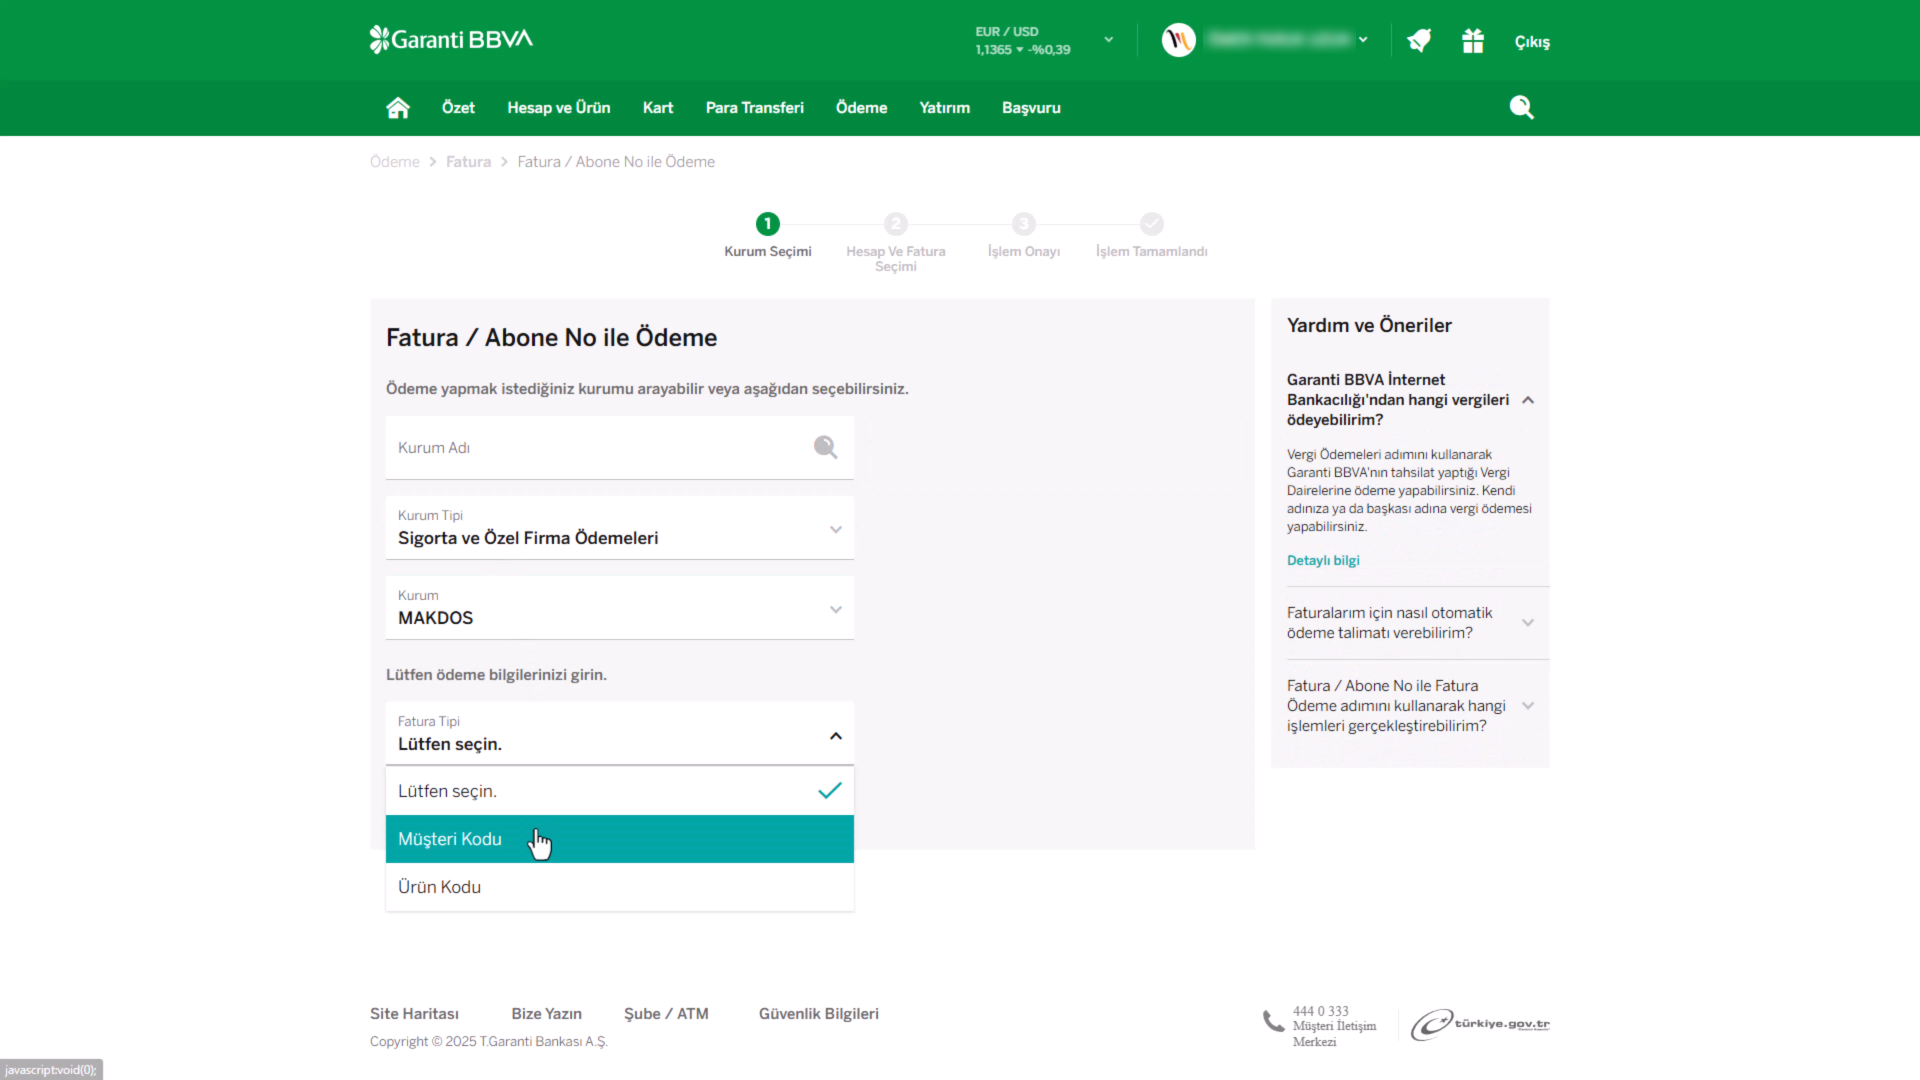This screenshot has width=1920, height=1080.
Task: Click step 4 İşlem Tamamlandı
Action: [1152, 224]
